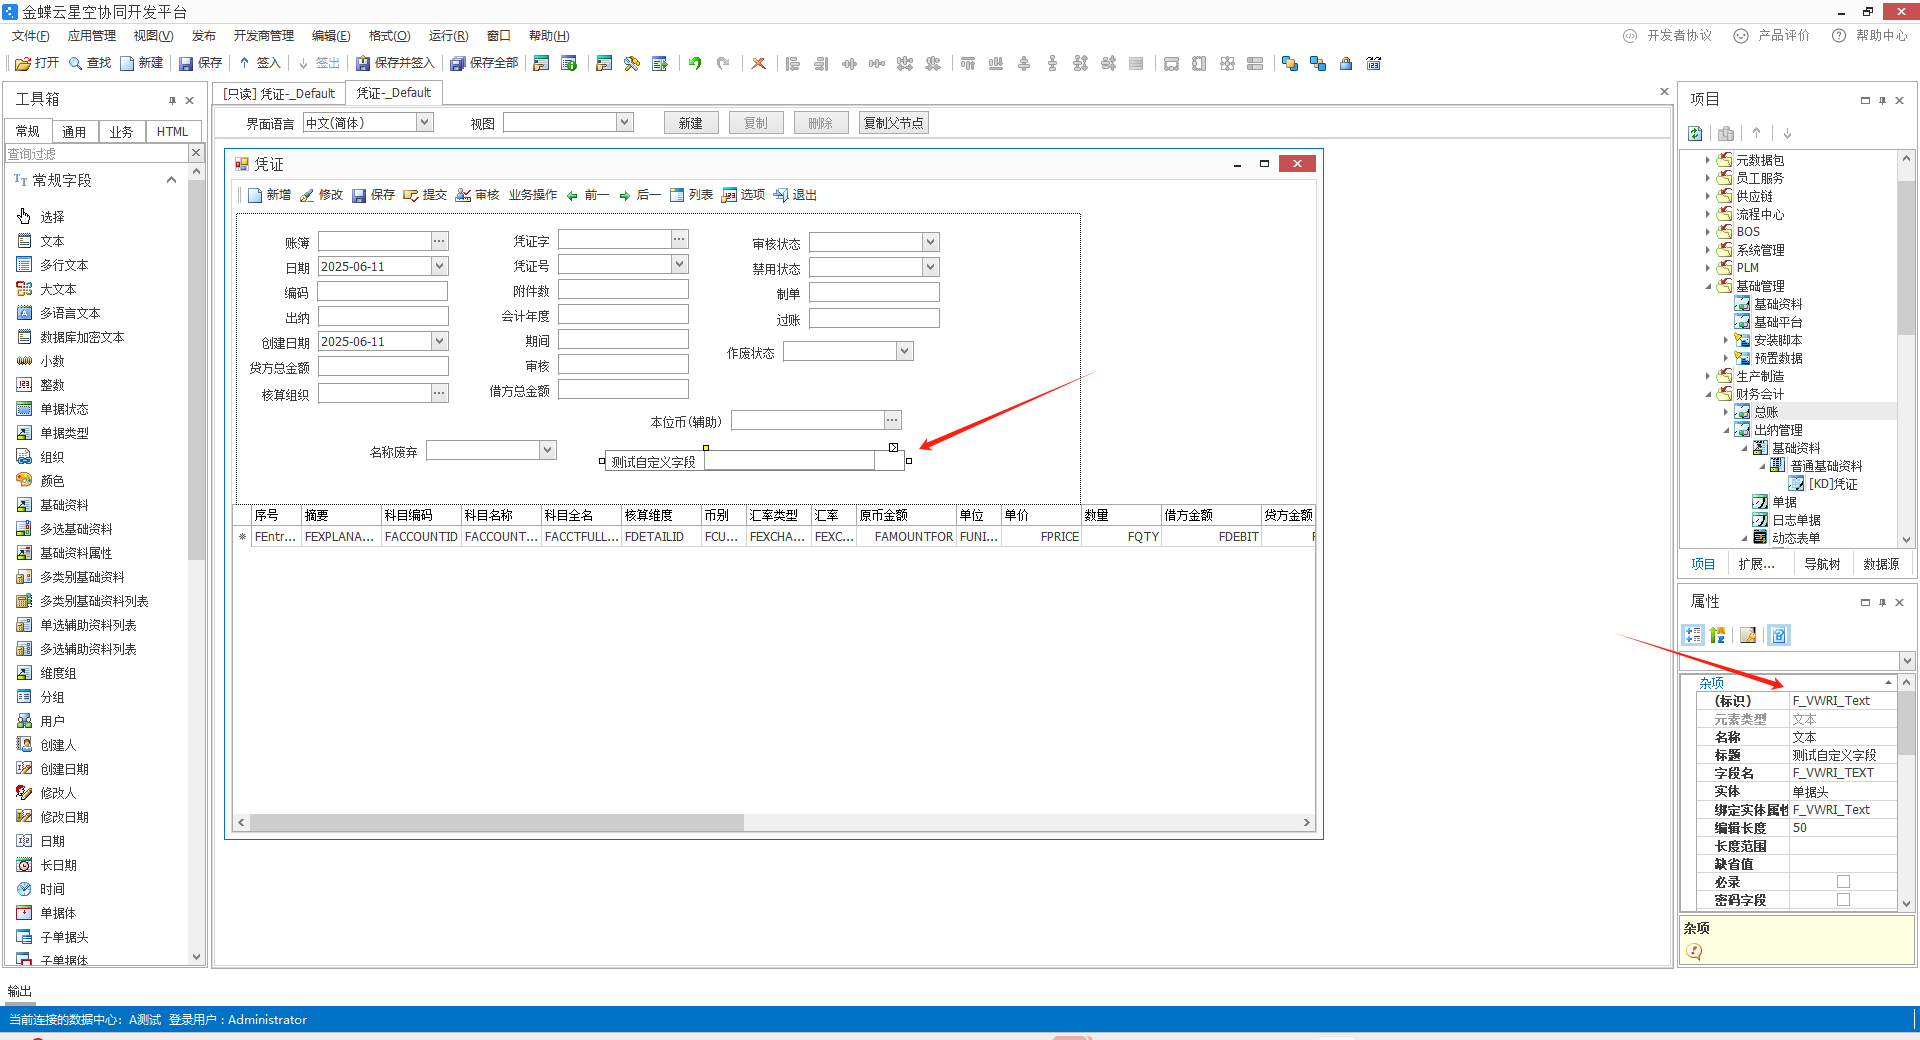Click the 审核 icon in the 凭证 toolbar

[x=463, y=195]
